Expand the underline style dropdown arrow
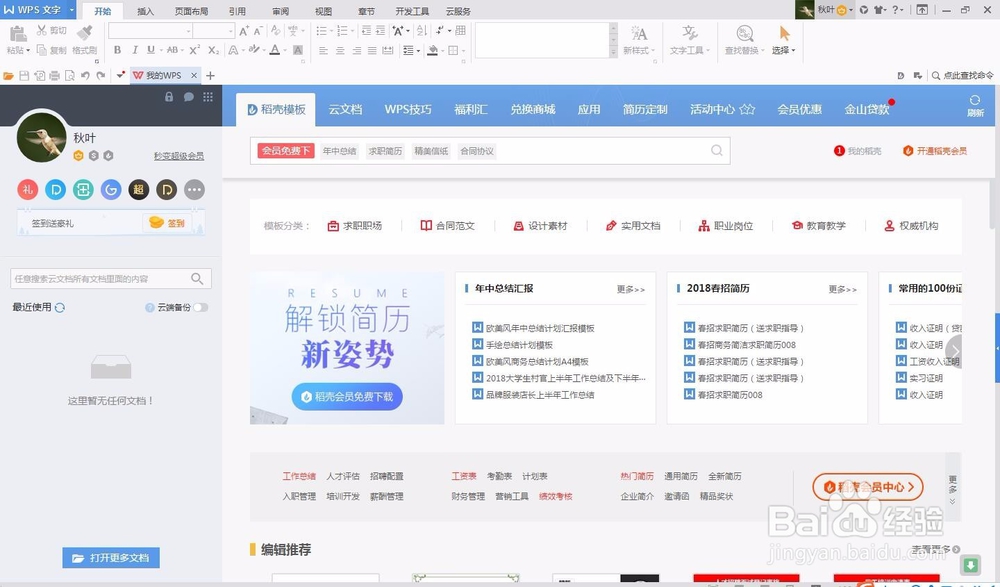 click(161, 49)
